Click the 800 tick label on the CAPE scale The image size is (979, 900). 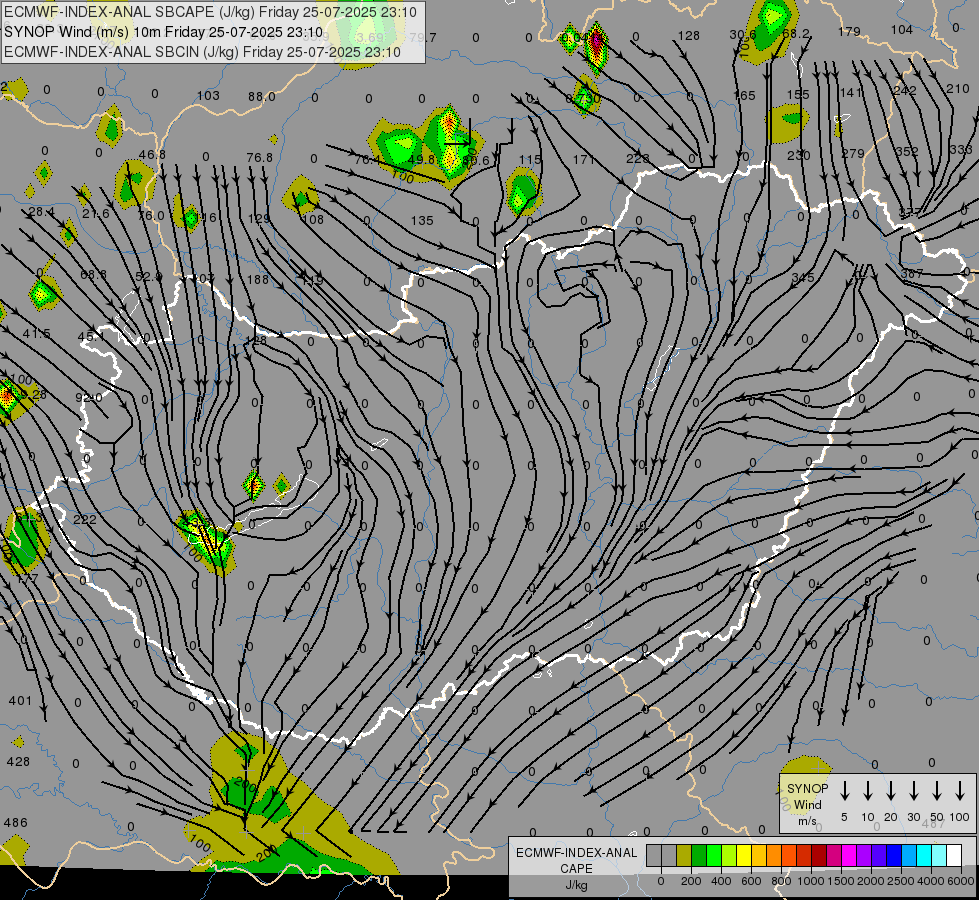click(780, 881)
